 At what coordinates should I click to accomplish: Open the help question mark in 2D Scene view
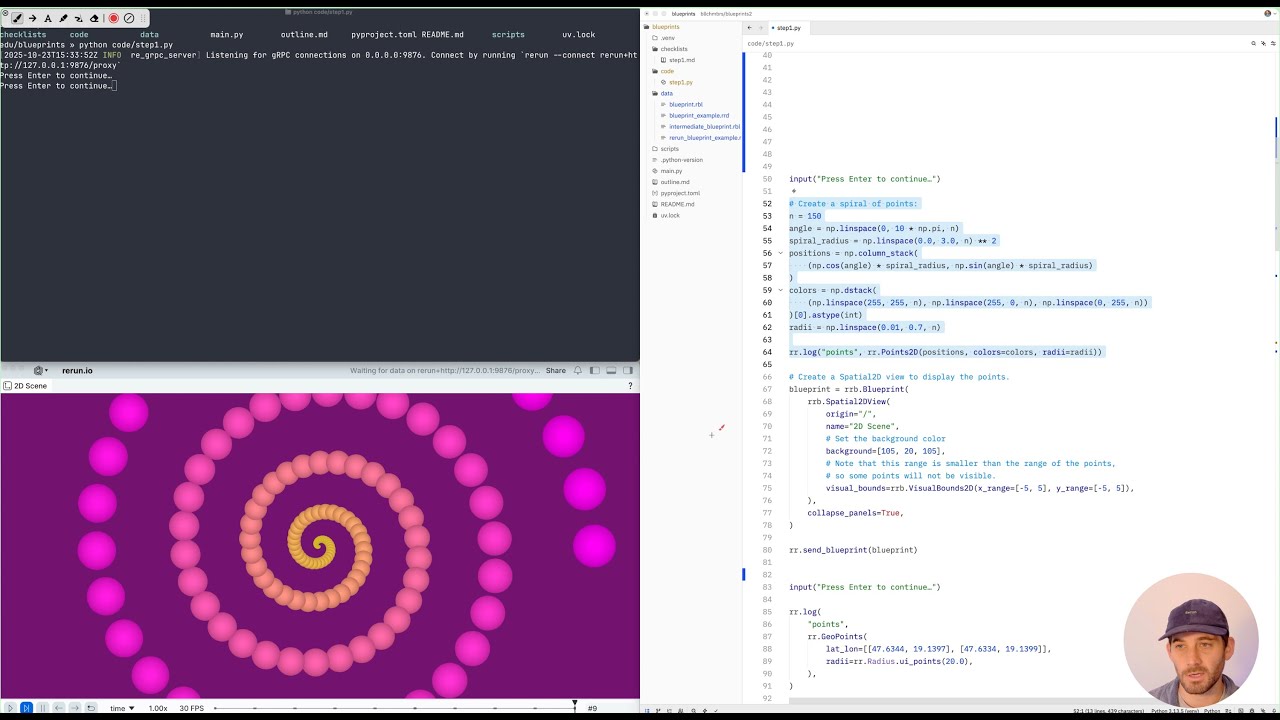[630, 385]
